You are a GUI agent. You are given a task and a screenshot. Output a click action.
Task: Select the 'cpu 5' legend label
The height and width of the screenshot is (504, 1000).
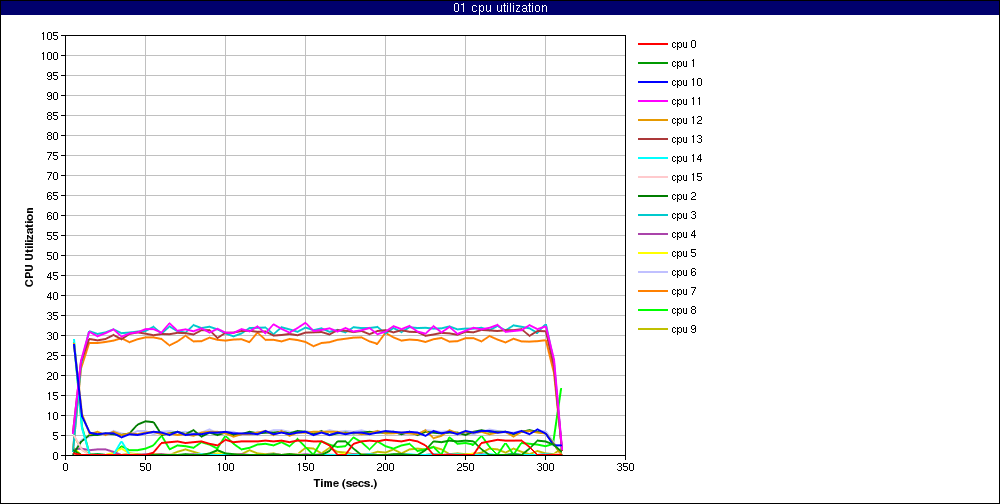683,253
